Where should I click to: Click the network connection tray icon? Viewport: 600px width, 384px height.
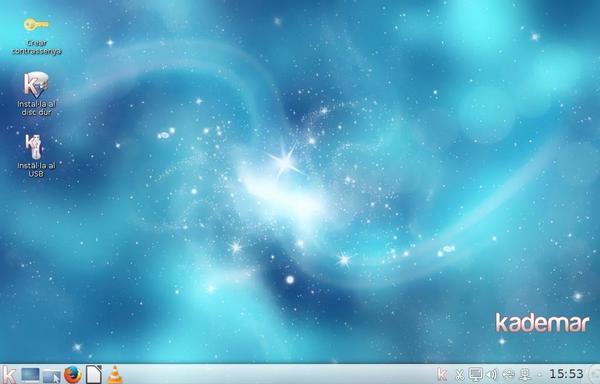click(525, 374)
